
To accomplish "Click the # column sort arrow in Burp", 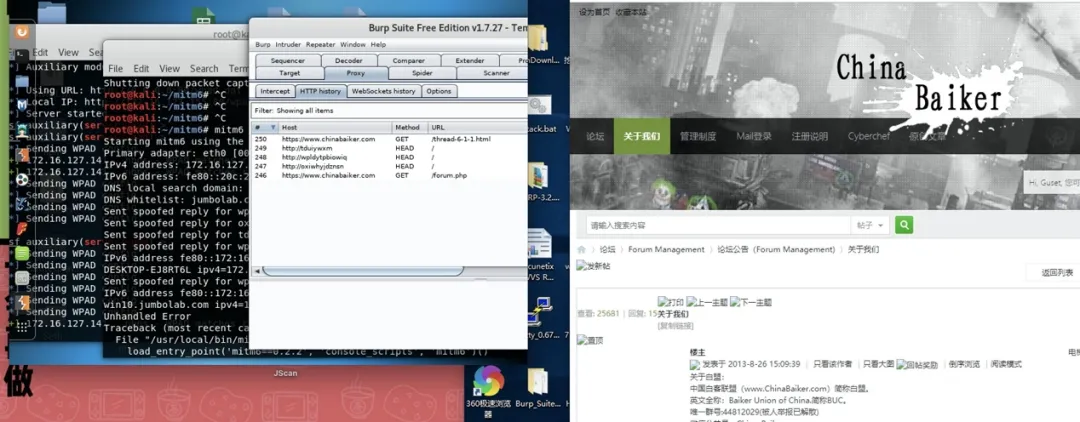I will (x=273, y=128).
